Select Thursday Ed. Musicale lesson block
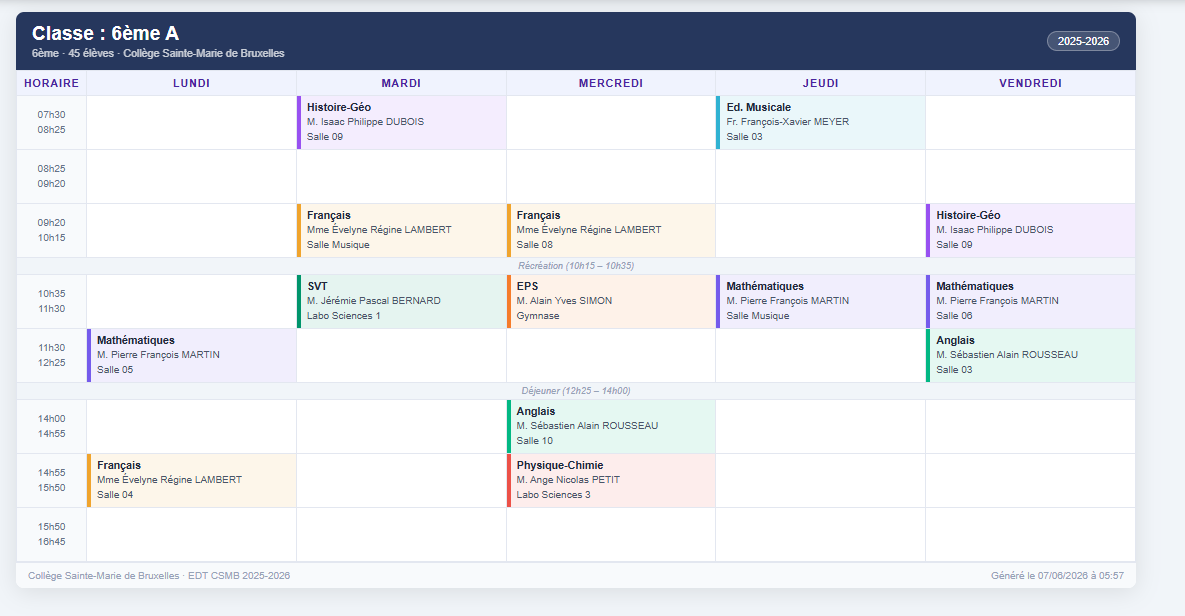The image size is (1185, 616). coord(821,122)
